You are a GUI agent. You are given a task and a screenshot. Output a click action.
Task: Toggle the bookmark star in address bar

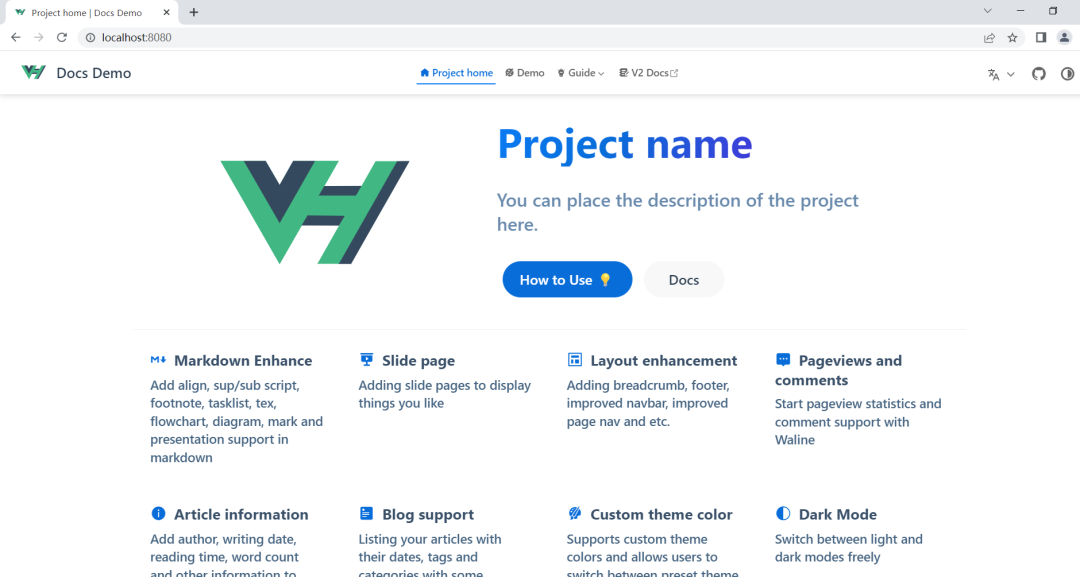pyautogui.click(x=1012, y=37)
